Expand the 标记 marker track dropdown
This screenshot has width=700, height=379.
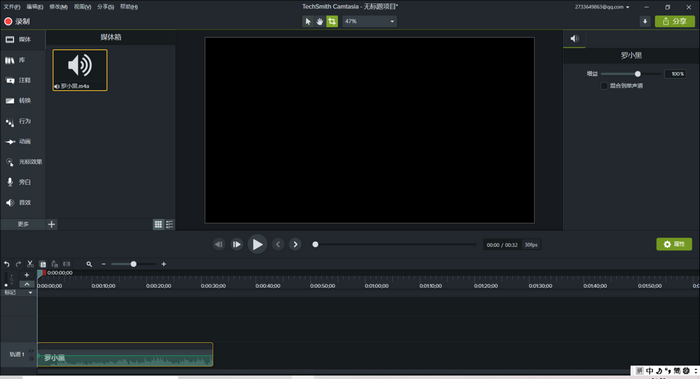pos(18,292)
